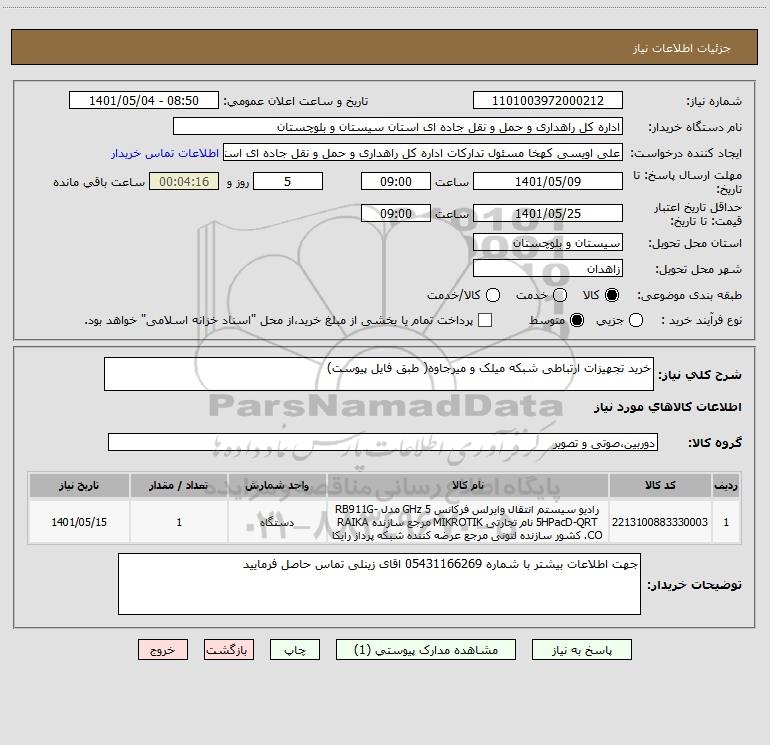The height and width of the screenshot is (745, 770).
Task: Click the تعداد / مقدار column header
Action: 179,485
